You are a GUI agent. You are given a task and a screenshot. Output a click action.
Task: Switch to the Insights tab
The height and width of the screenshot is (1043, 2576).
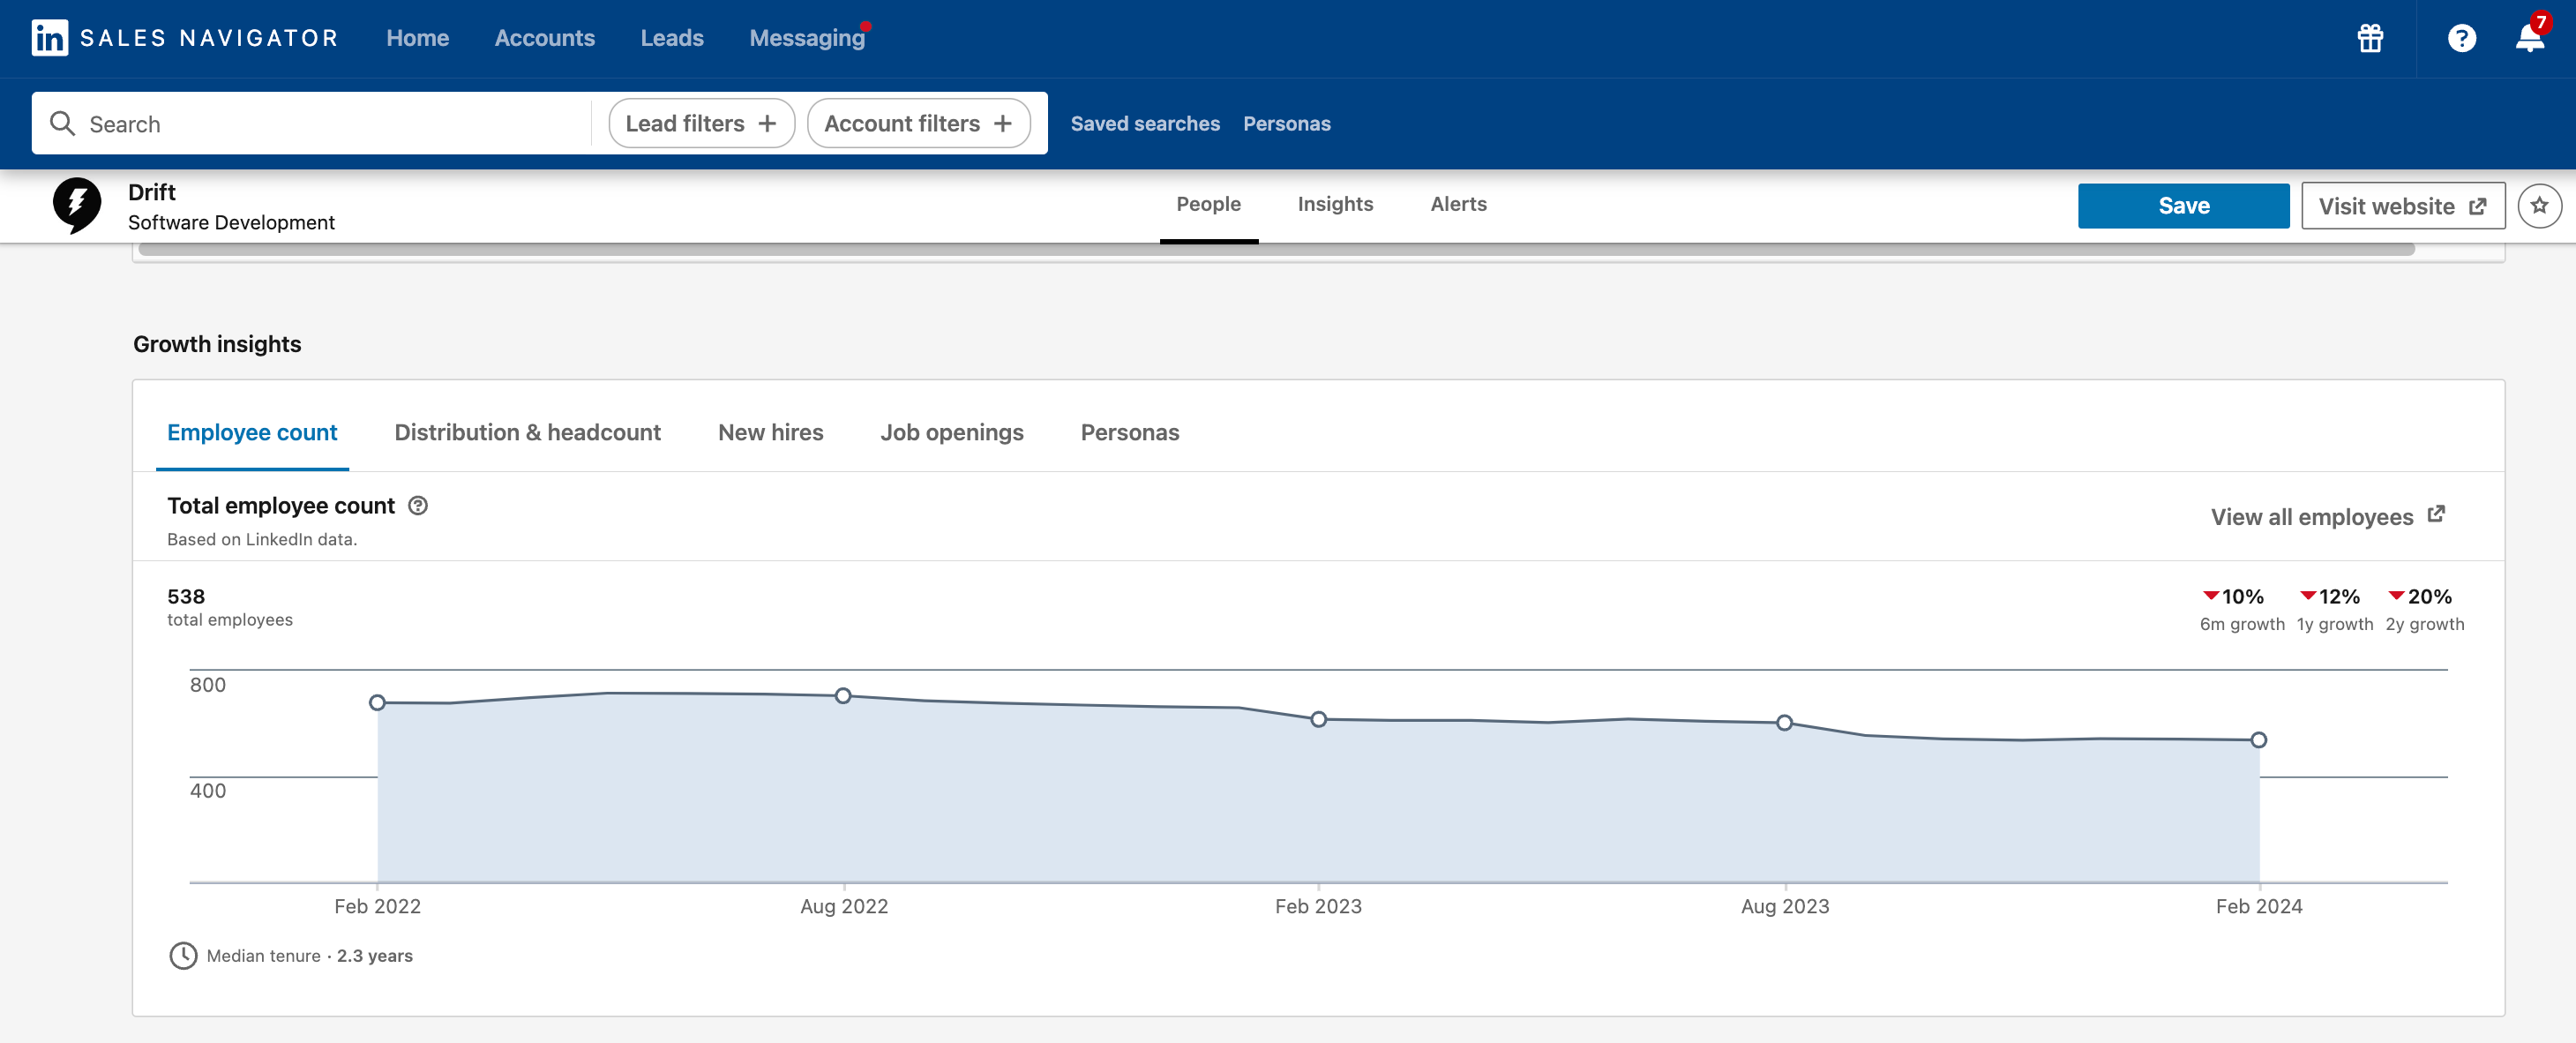pyautogui.click(x=1335, y=204)
